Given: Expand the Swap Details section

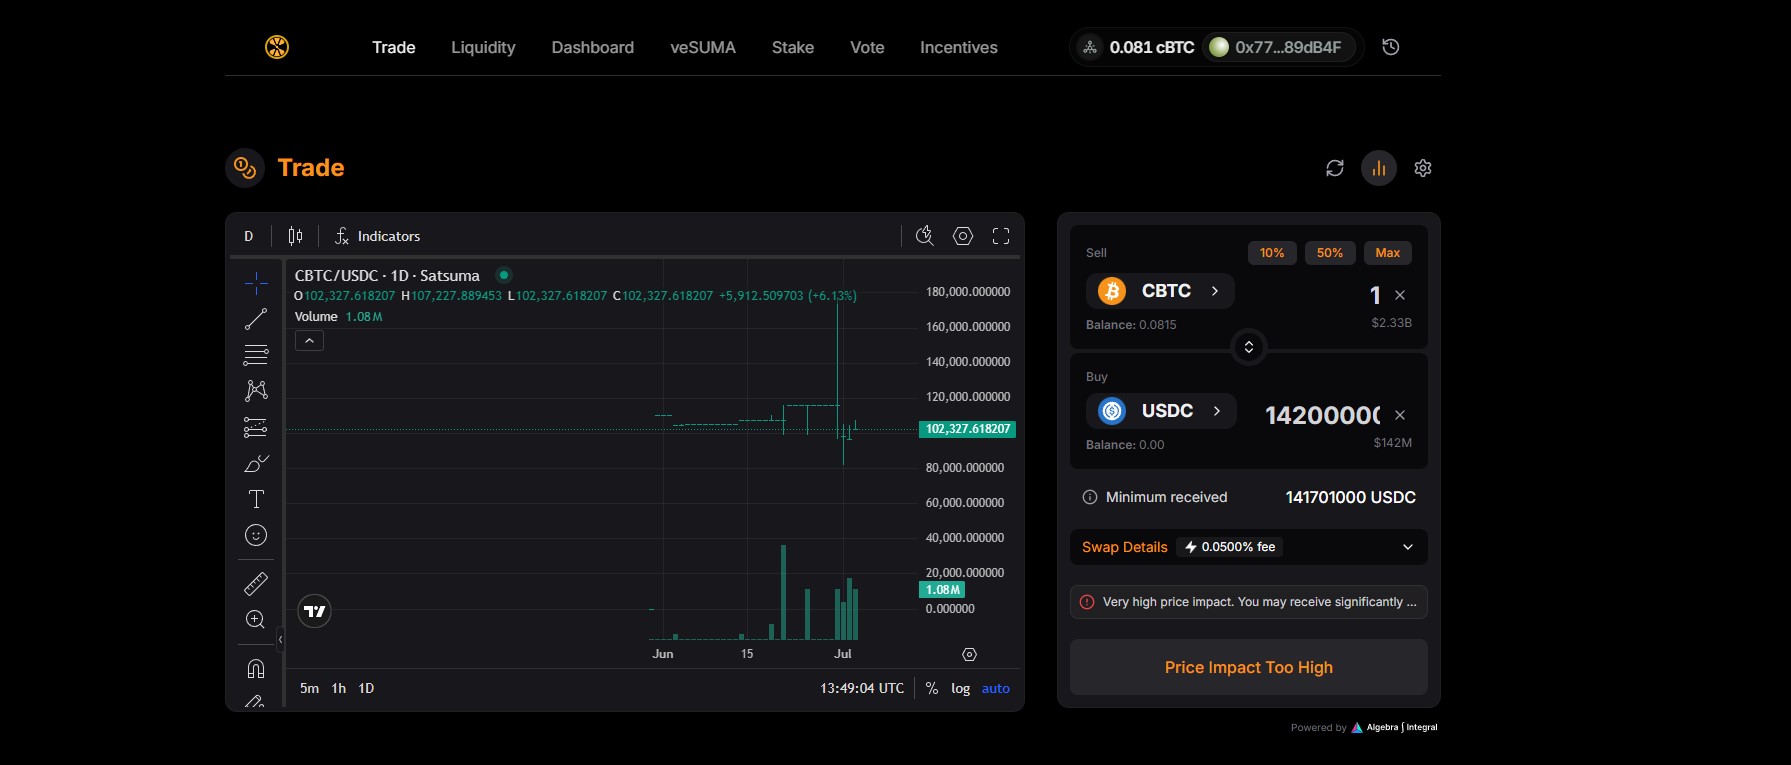Looking at the screenshot, I should click(1407, 547).
